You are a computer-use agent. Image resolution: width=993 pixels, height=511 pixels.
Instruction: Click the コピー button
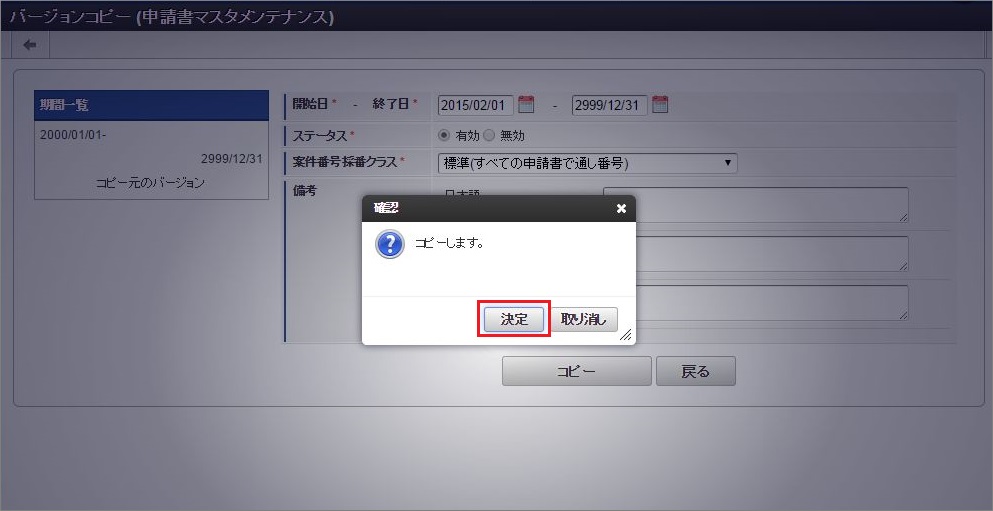[x=576, y=371]
